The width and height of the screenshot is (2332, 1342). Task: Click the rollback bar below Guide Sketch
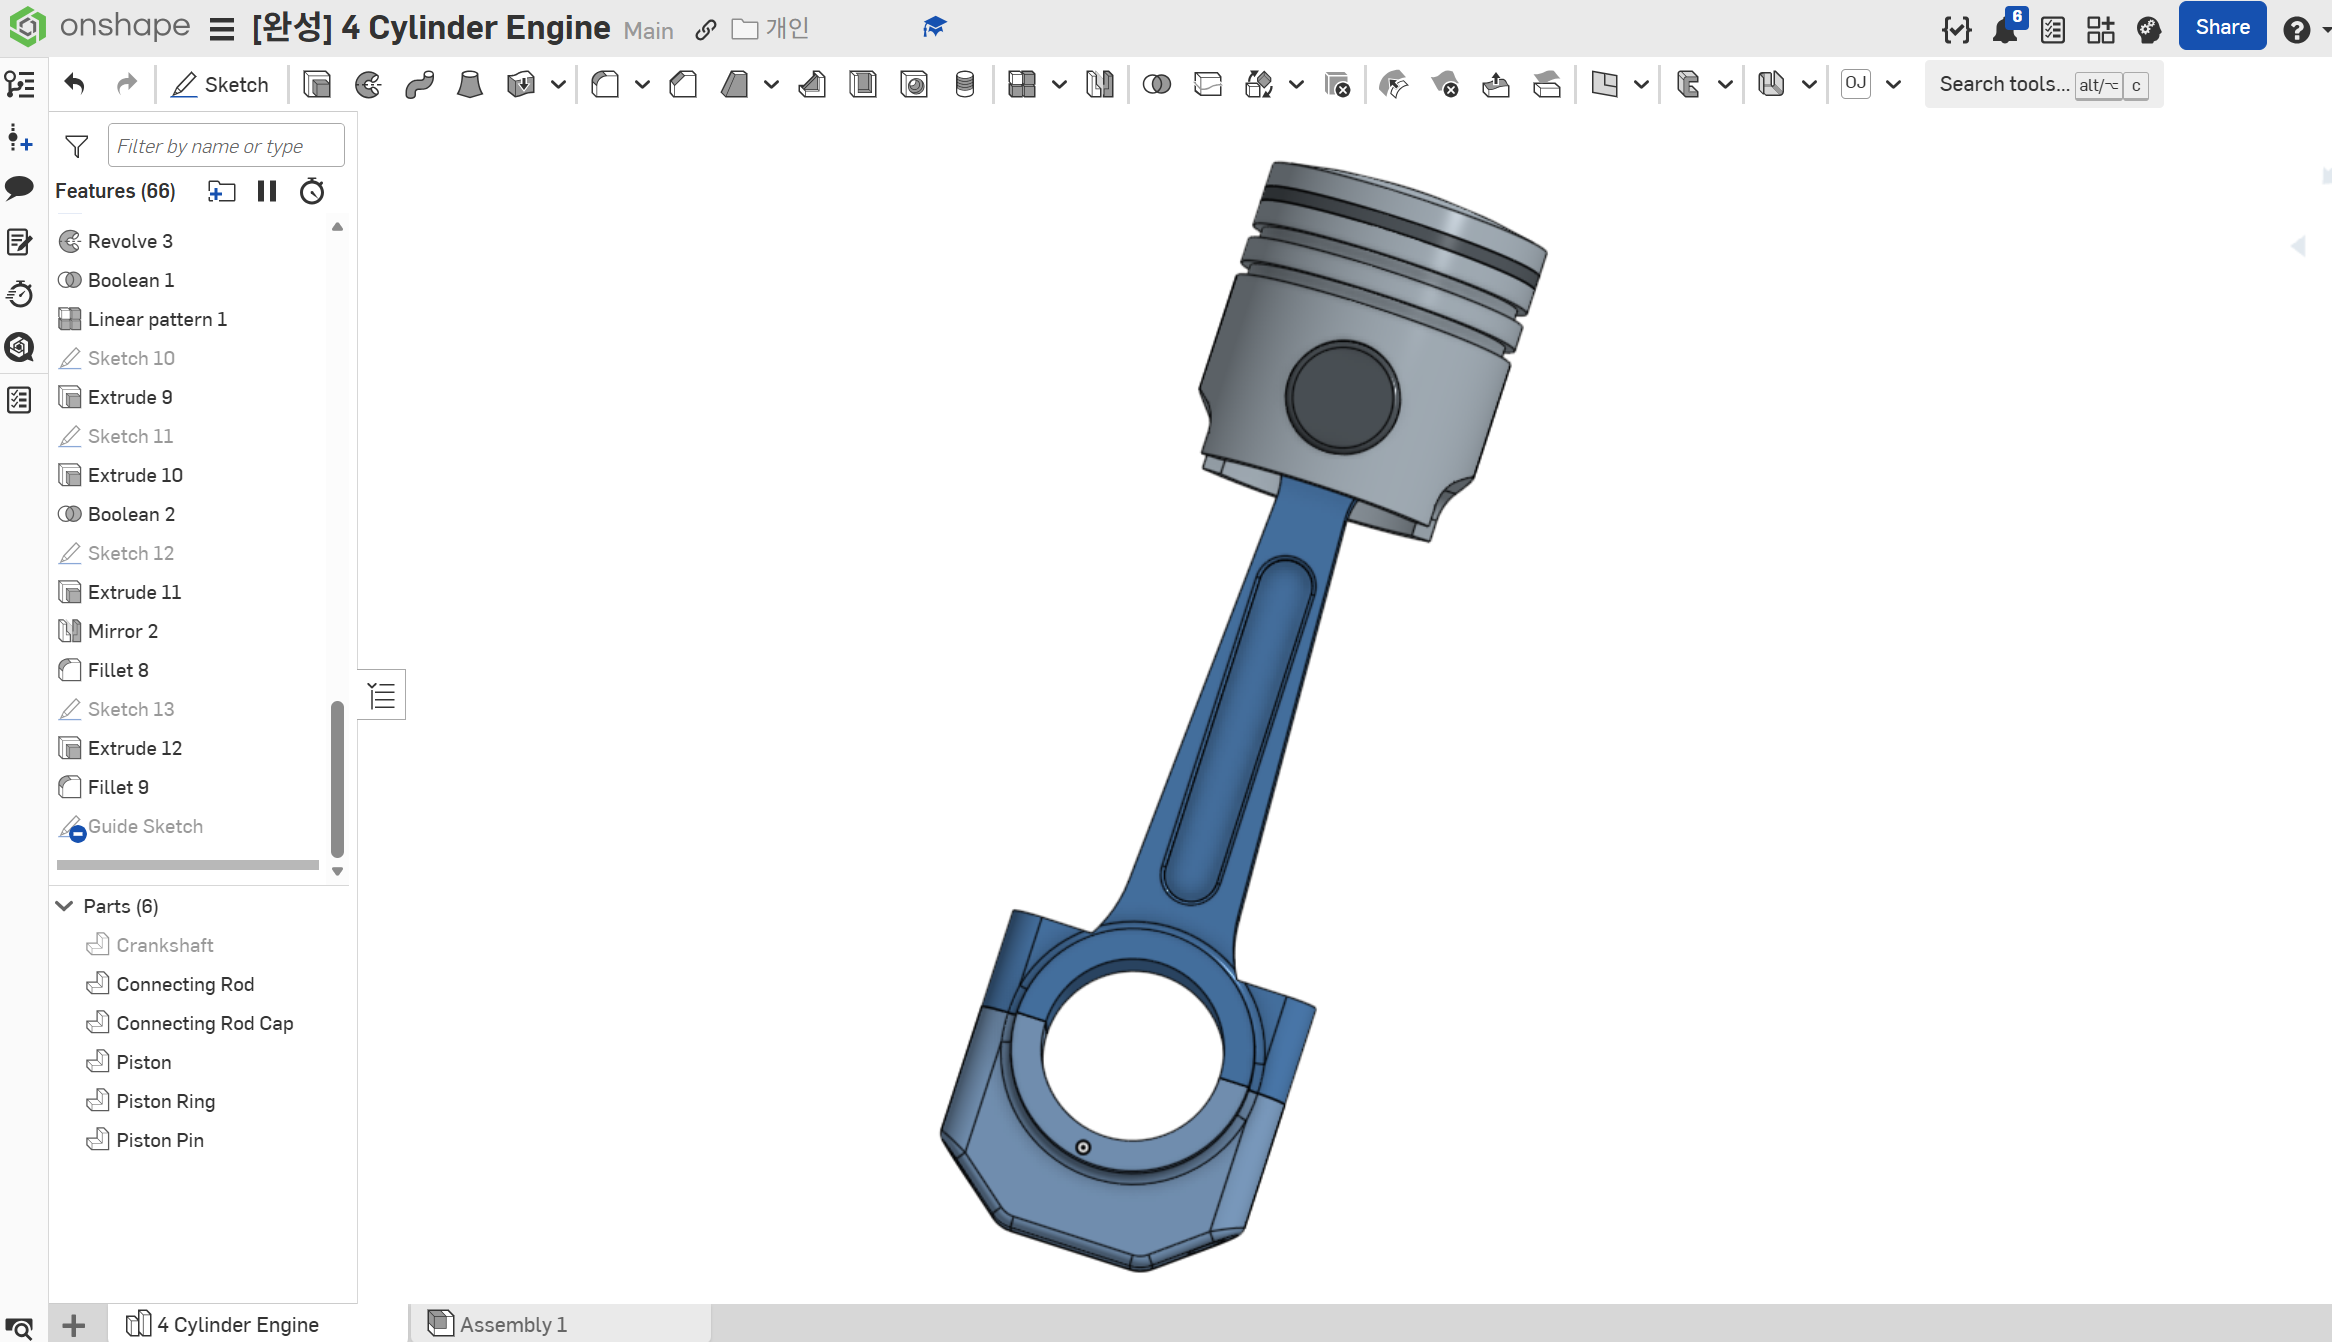click(x=188, y=865)
